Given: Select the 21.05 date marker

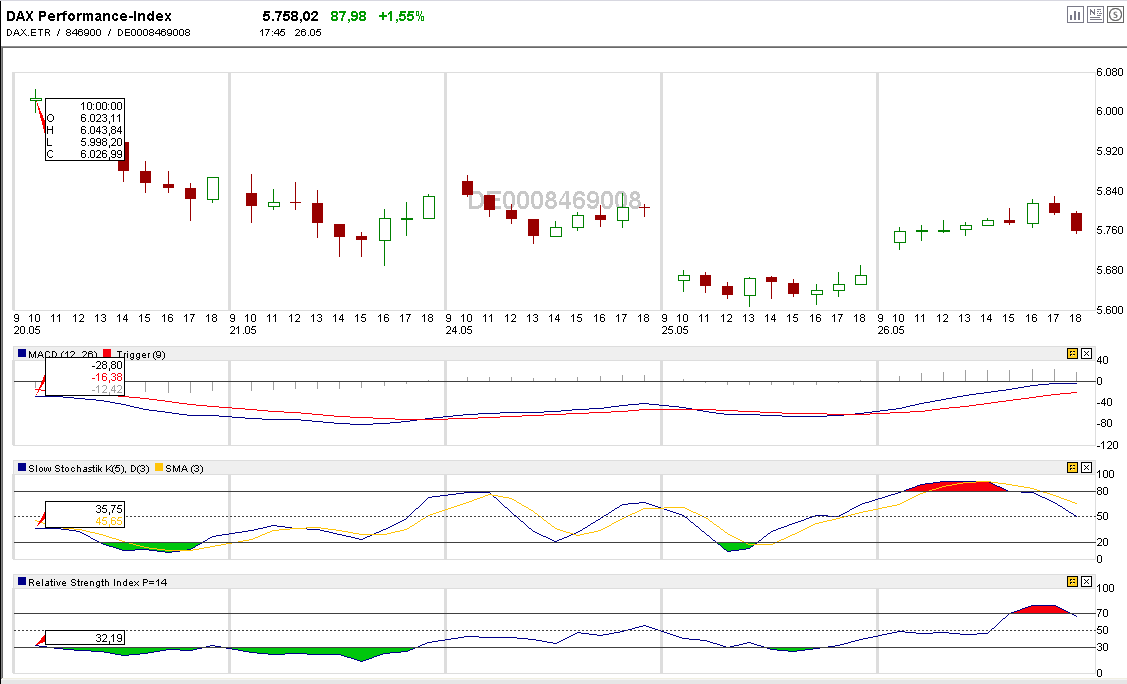Looking at the screenshot, I should pos(243,331).
